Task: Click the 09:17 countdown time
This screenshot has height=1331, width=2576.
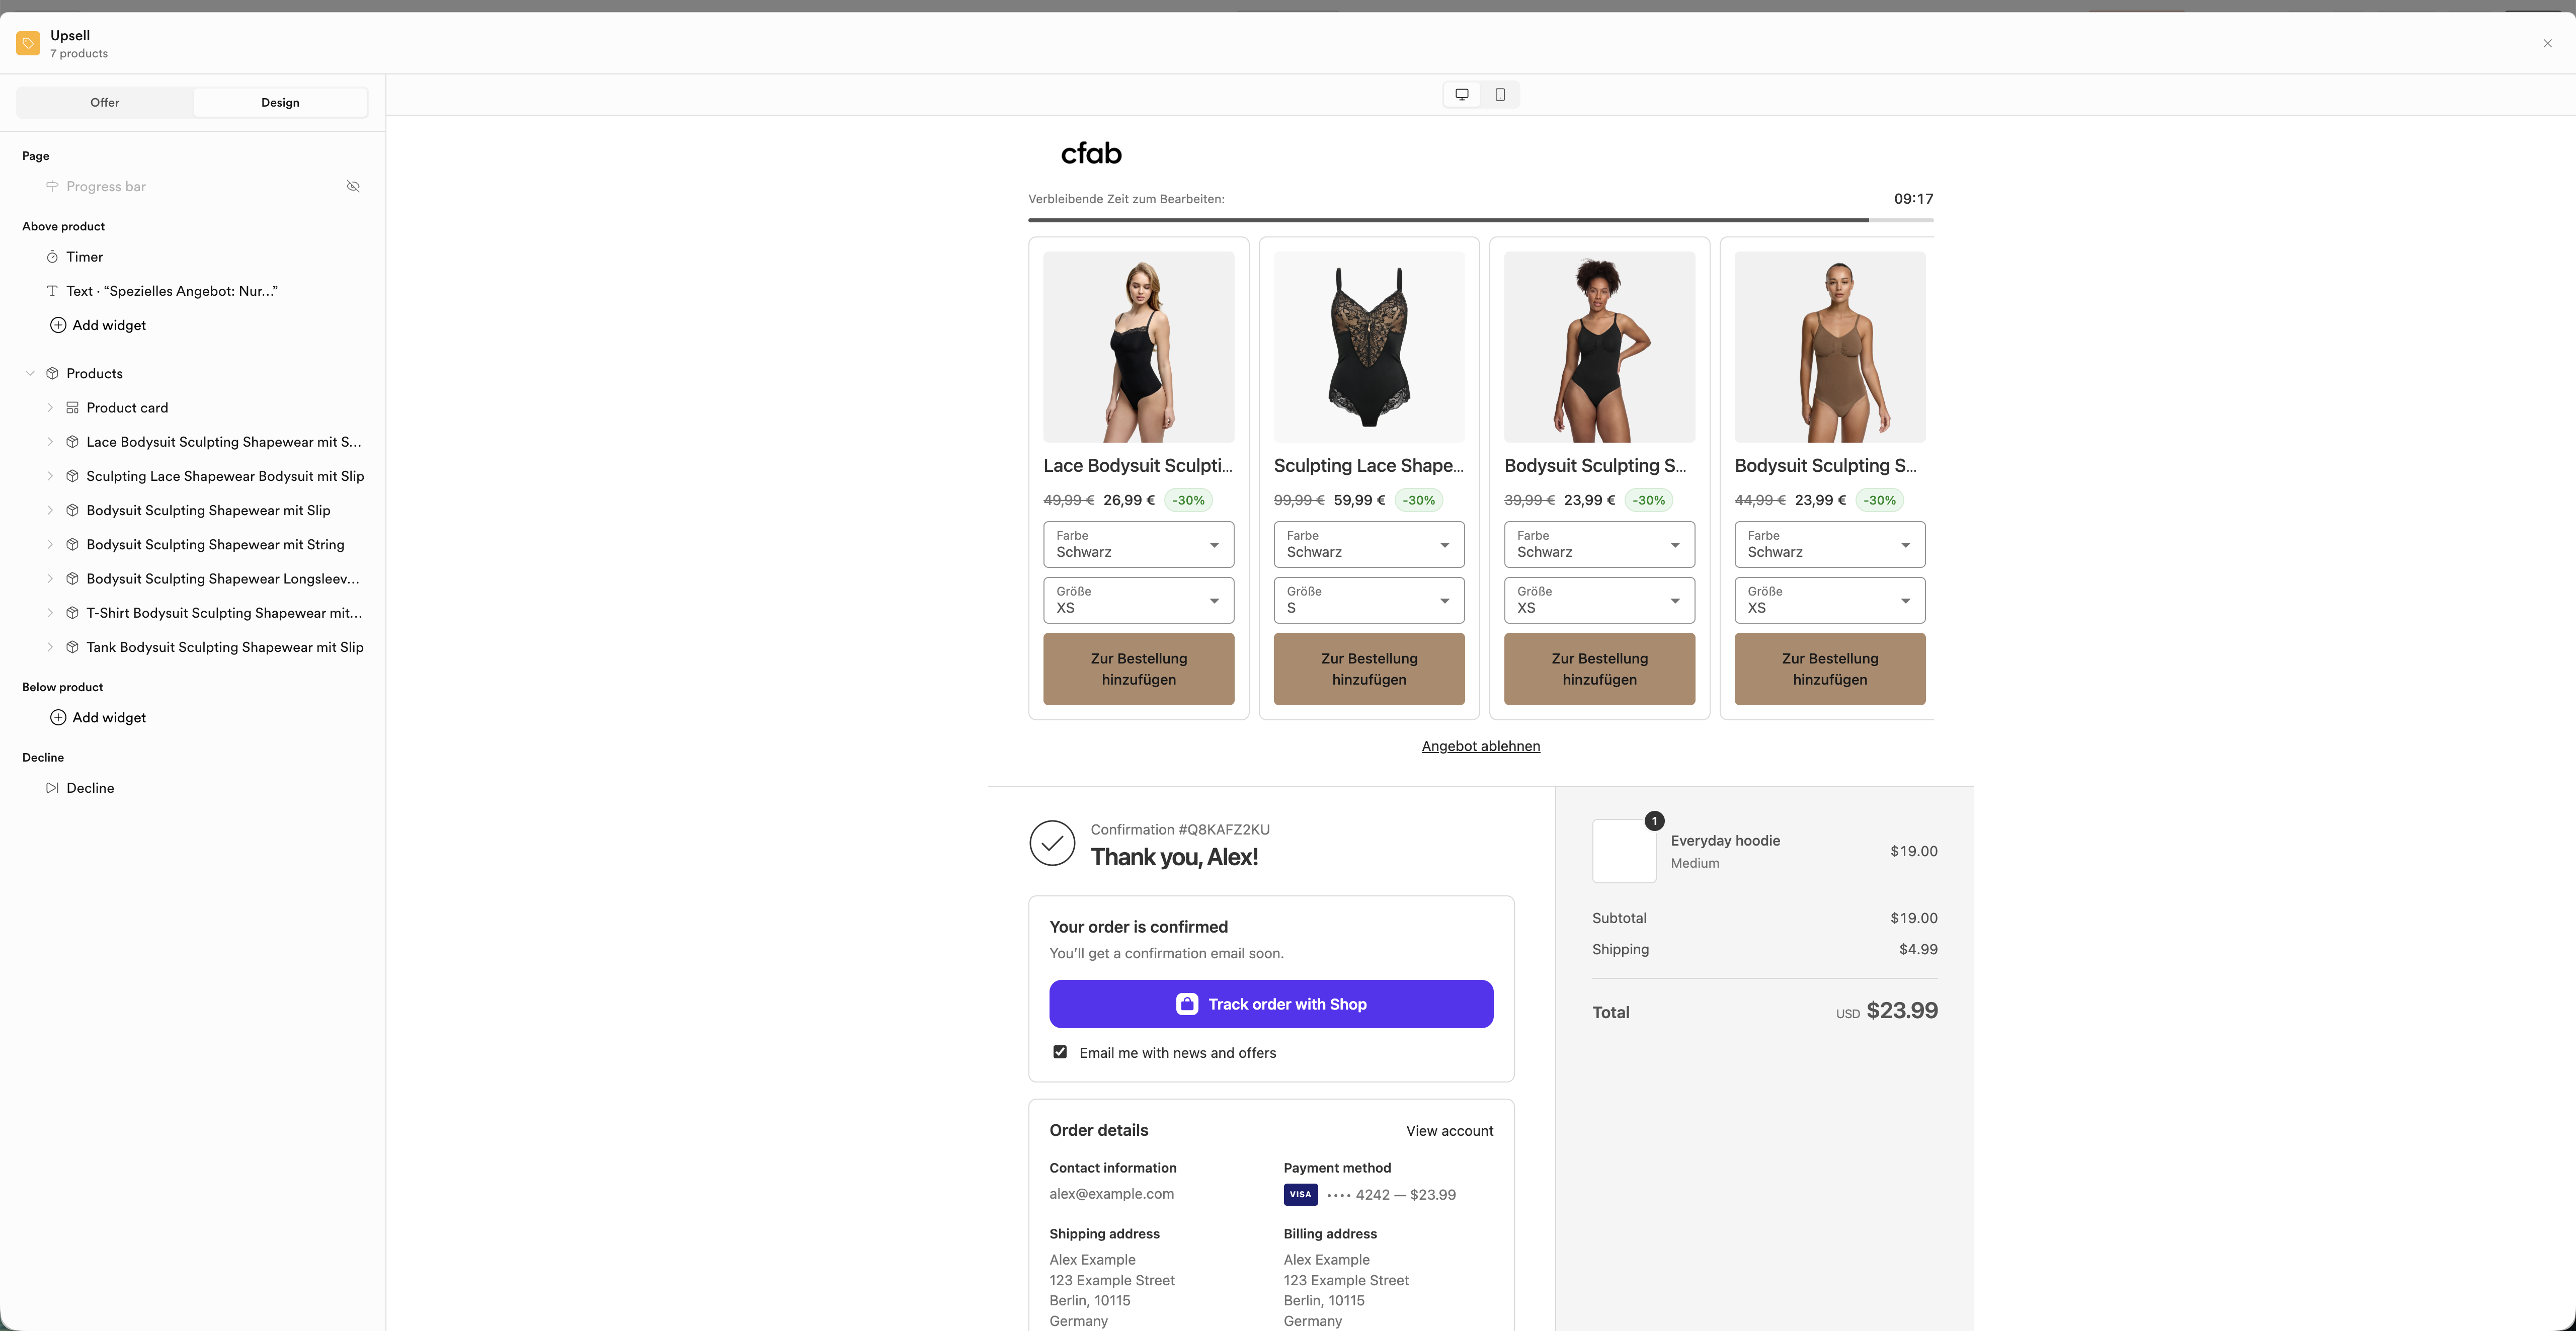Action: 1913,199
